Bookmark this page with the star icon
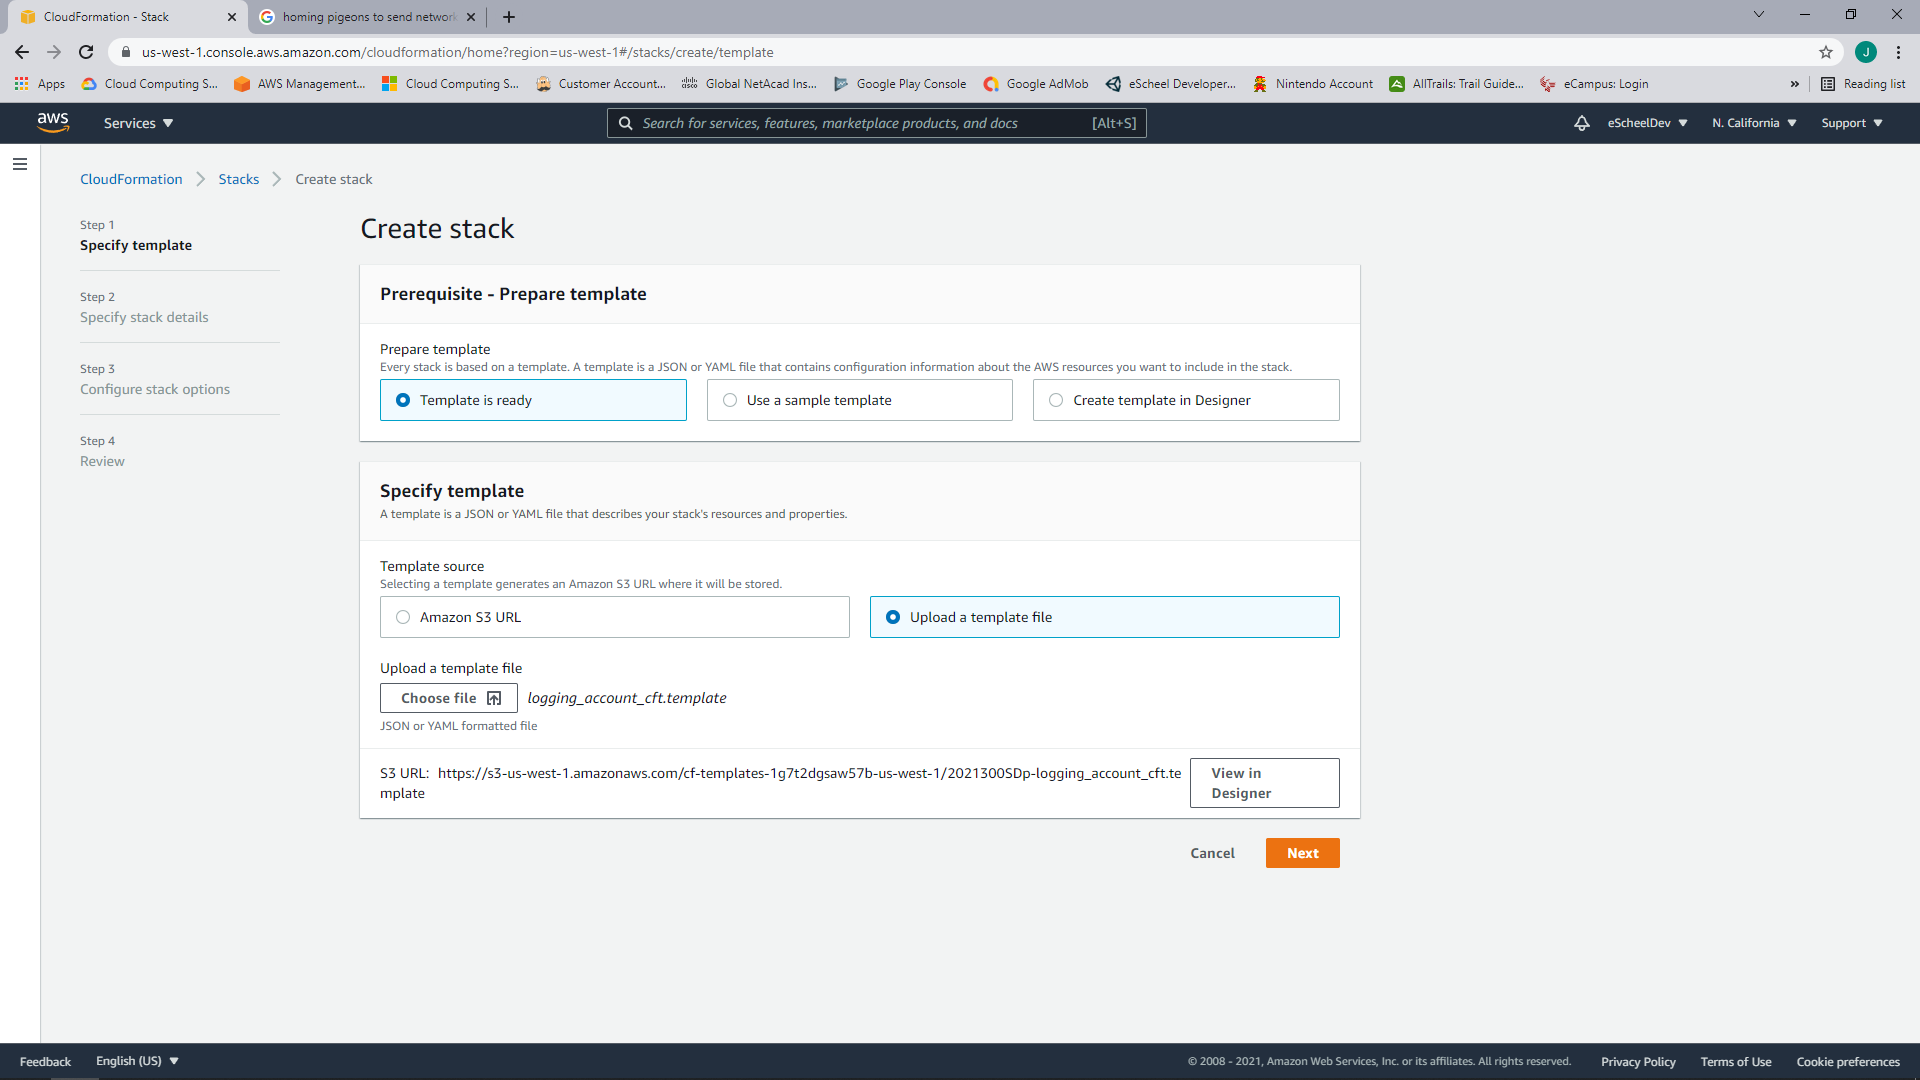The width and height of the screenshot is (1920, 1080). 1826,52
